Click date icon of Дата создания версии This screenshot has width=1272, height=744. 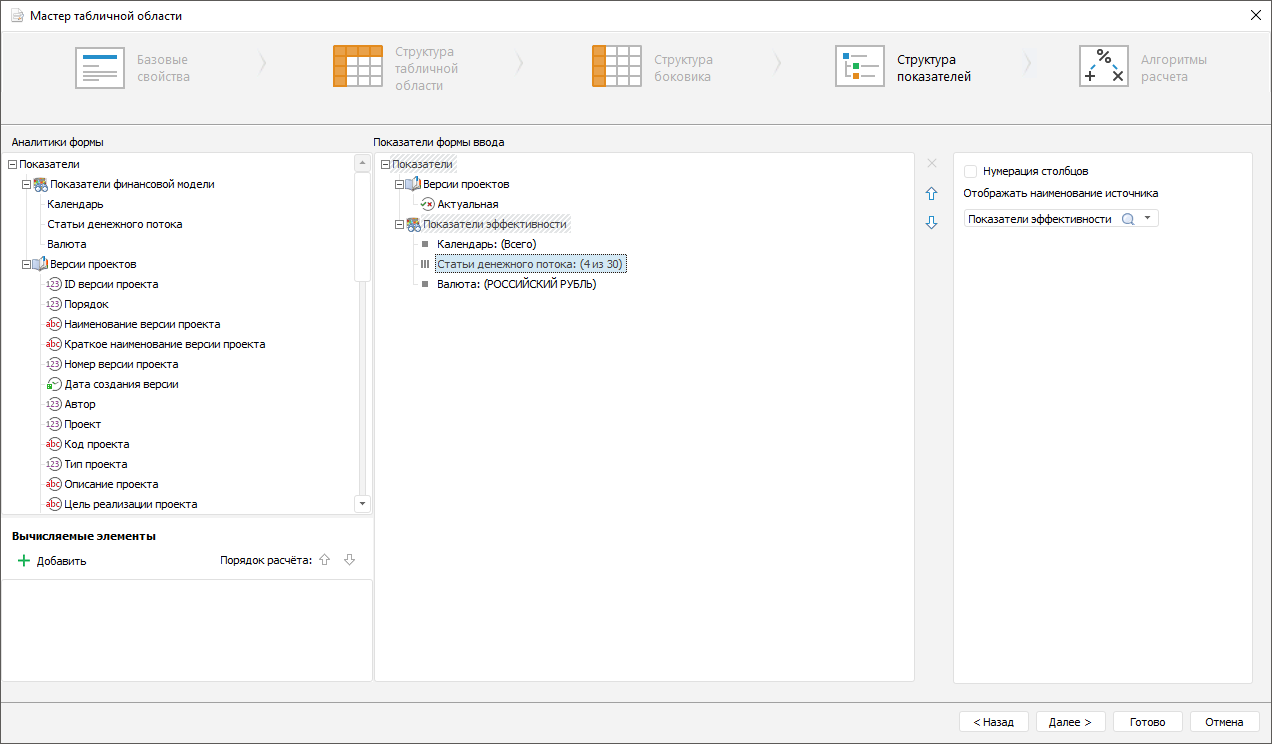tap(54, 384)
